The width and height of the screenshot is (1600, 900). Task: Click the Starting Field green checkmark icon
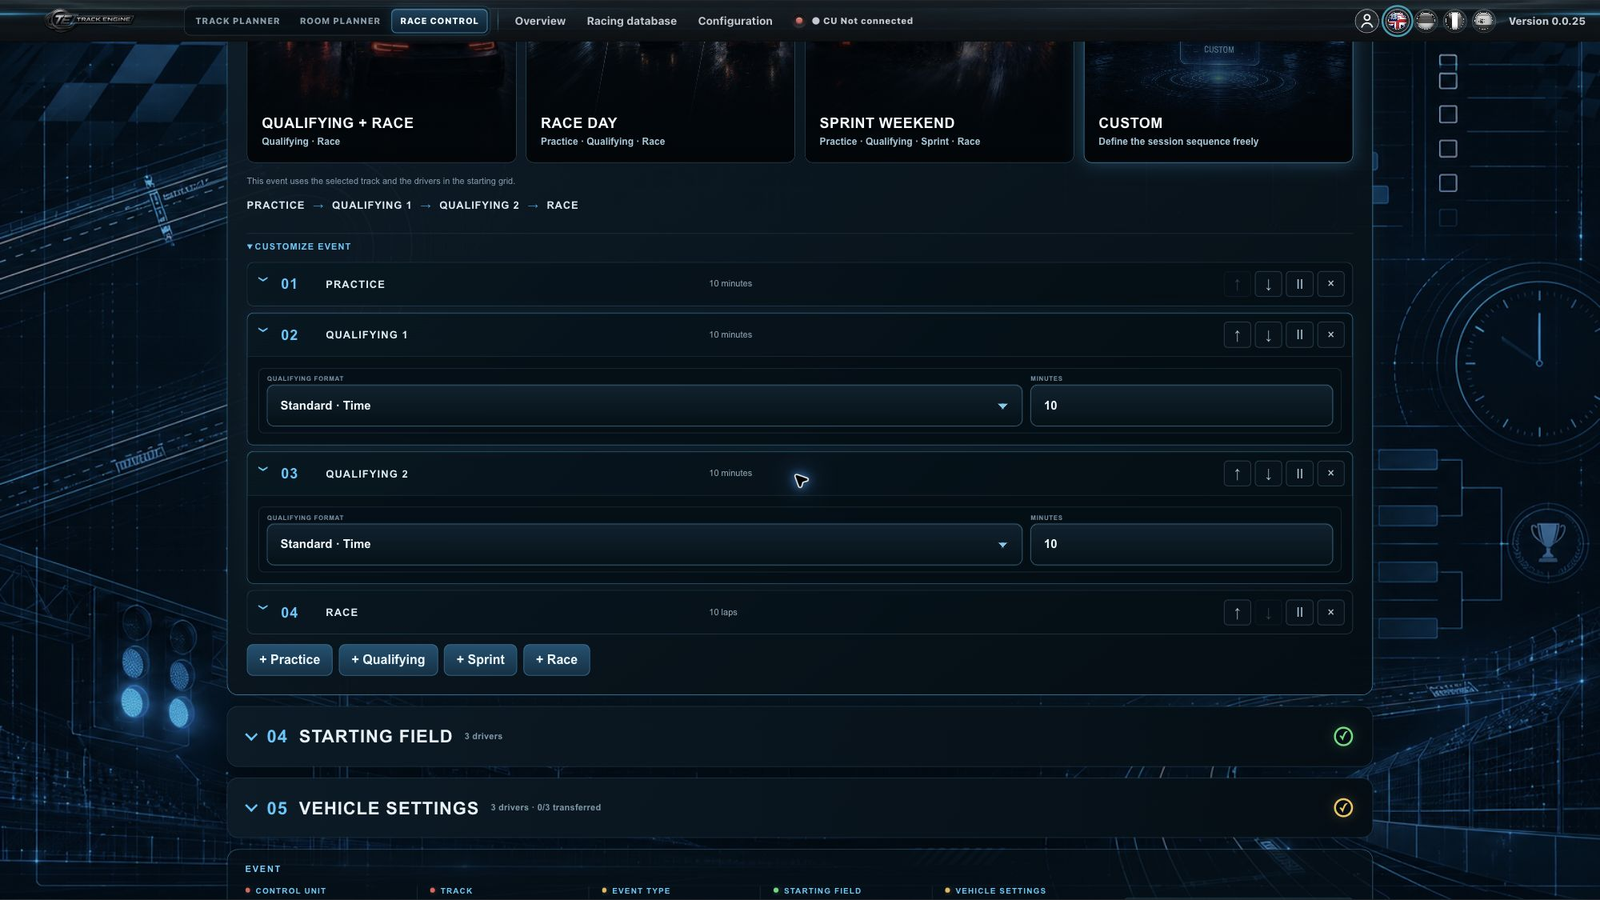pyautogui.click(x=1343, y=736)
